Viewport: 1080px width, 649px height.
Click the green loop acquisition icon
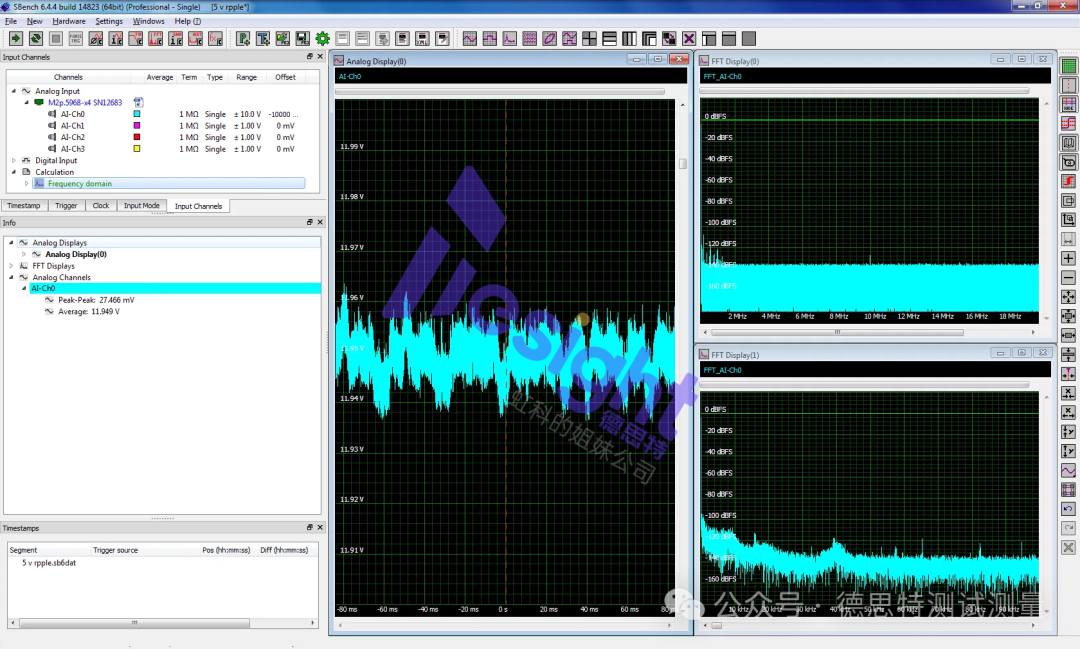pos(36,39)
